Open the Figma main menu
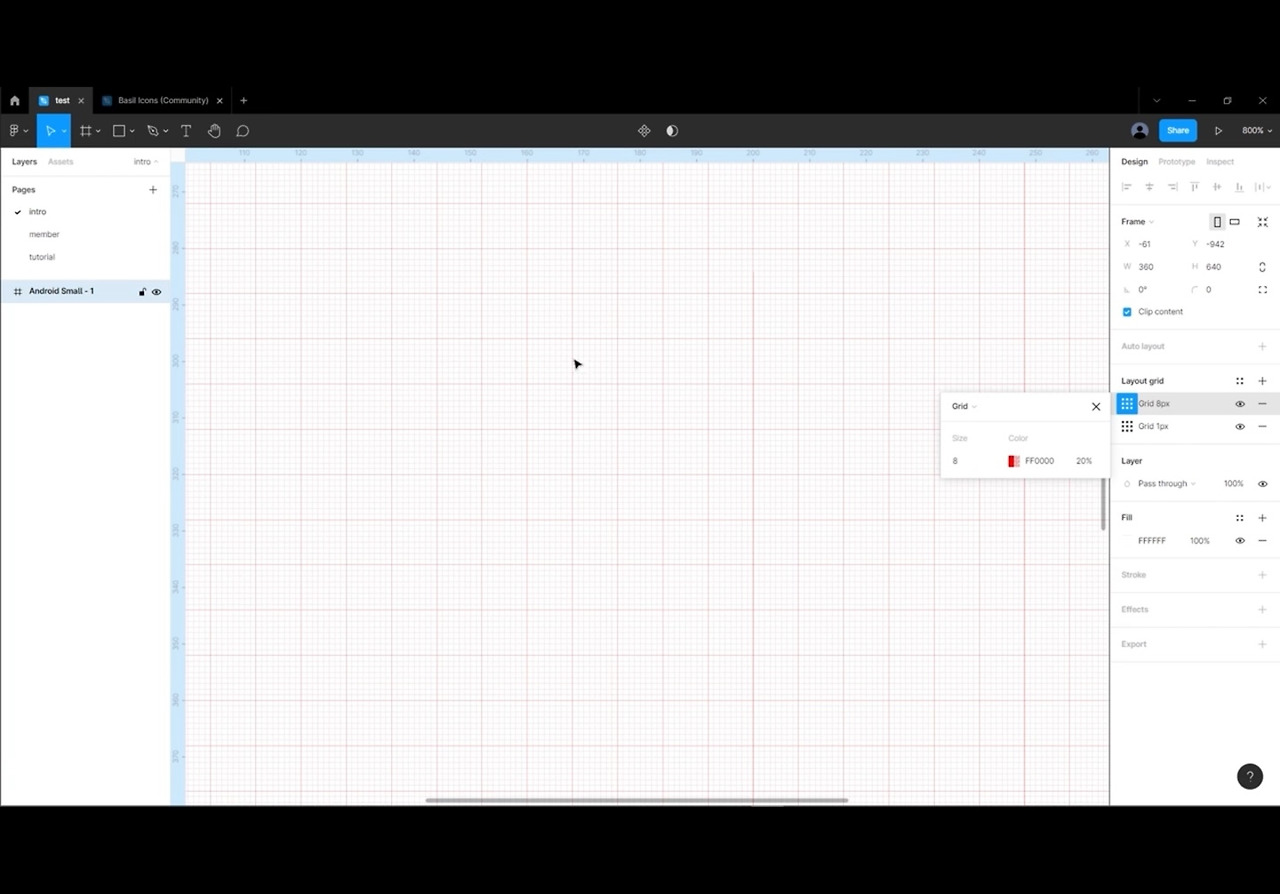 pyautogui.click(x=18, y=131)
